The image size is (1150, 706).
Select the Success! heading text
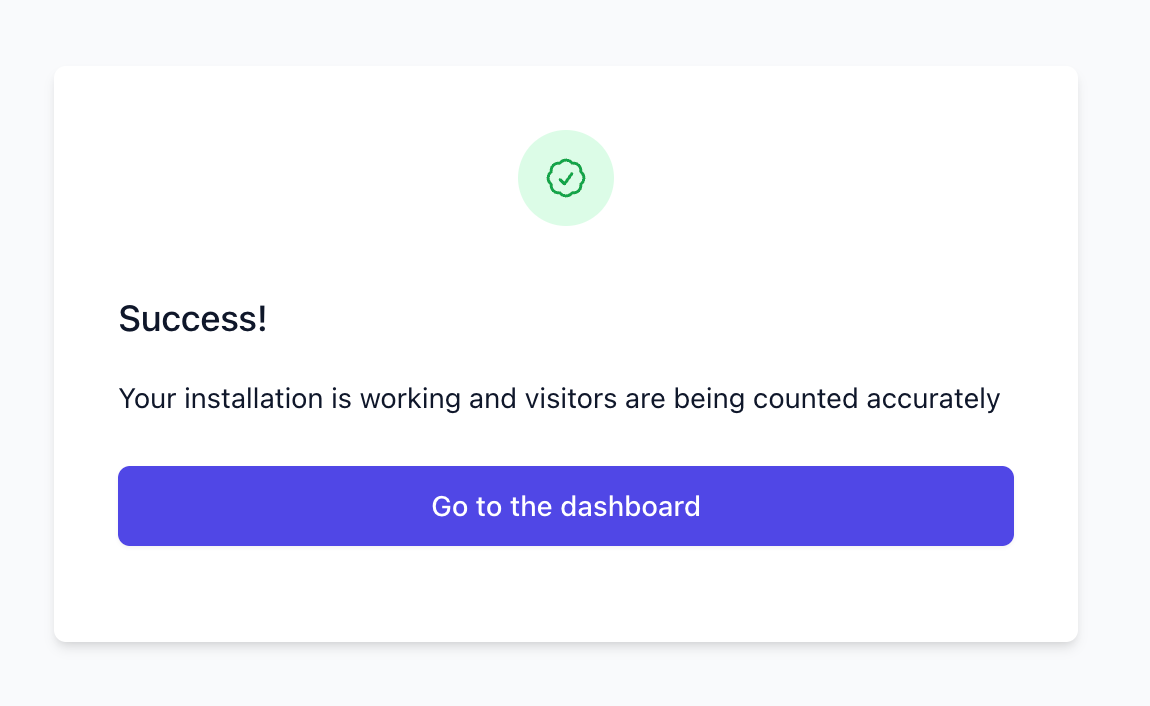193,319
